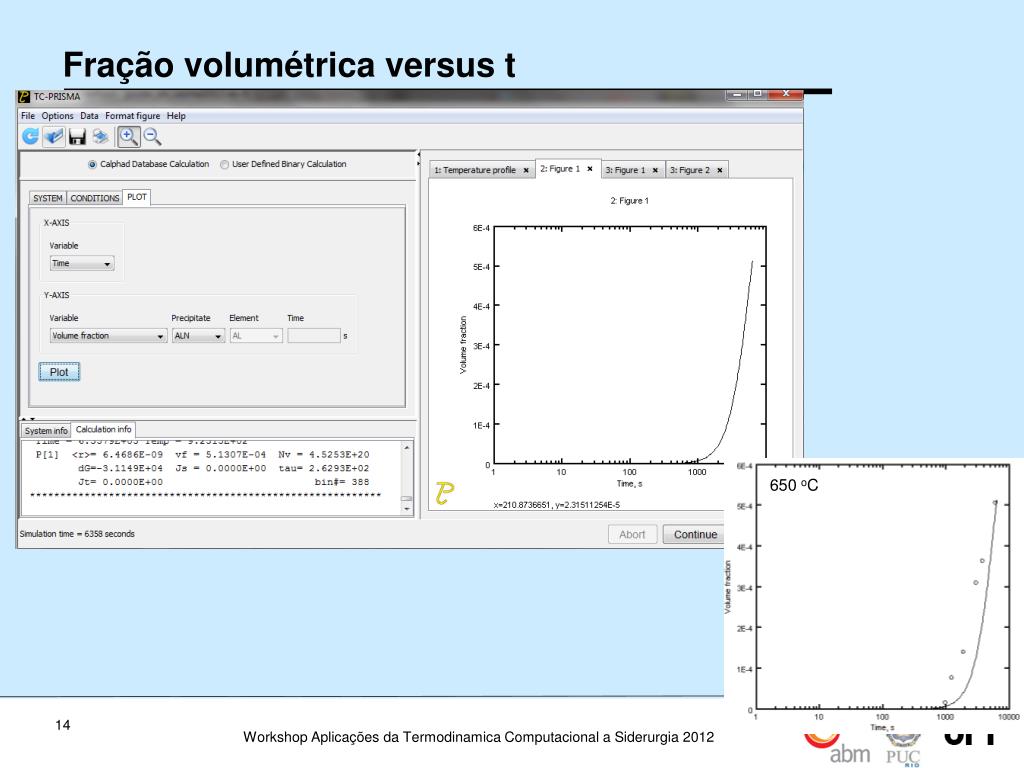This screenshot has height=768, width=1024.
Task: Click the calculation log scrollbar down arrow
Action: point(407,508)
